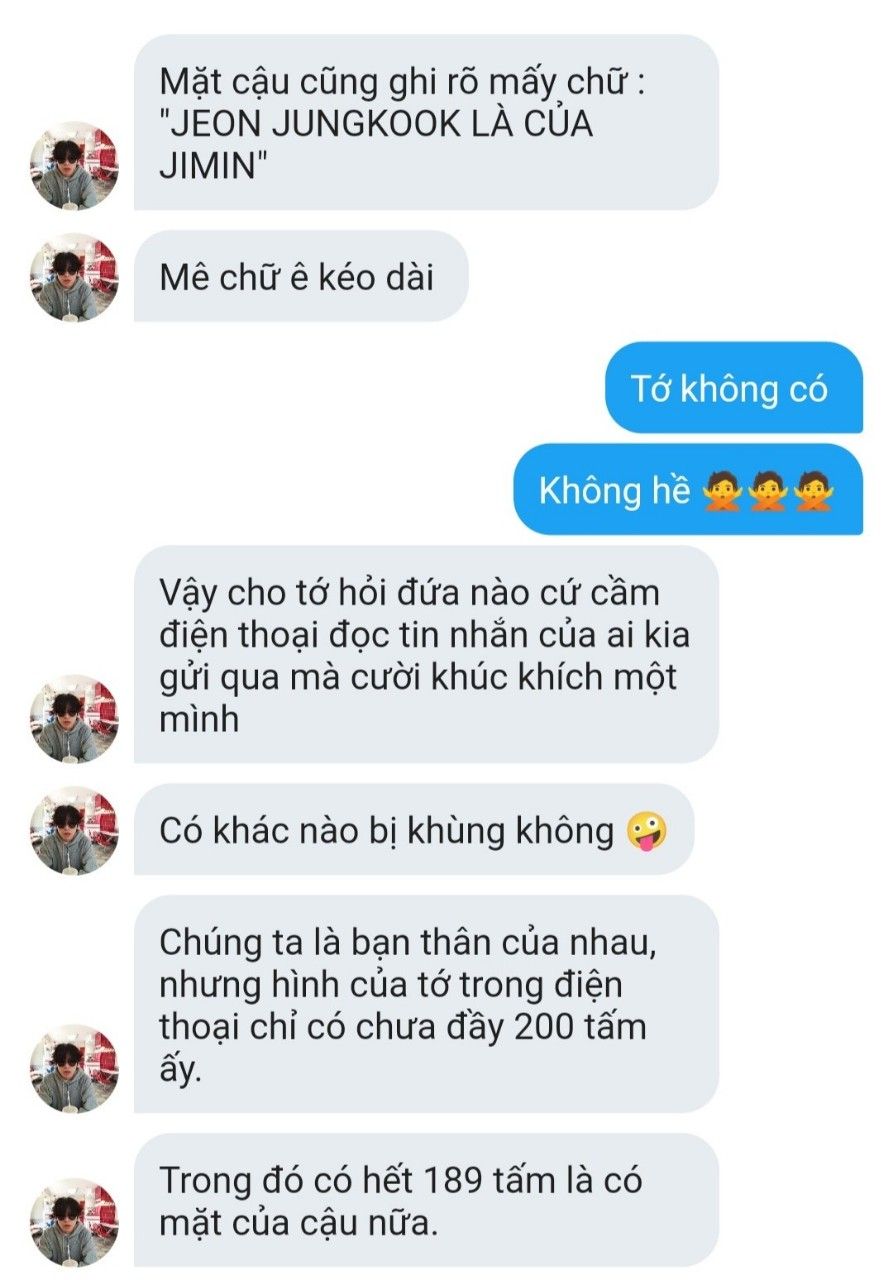Tap the 'Có khác nào bị khùng không' message text
The height and width of the screenshot is (1280, 893).
tap(387, 831)
